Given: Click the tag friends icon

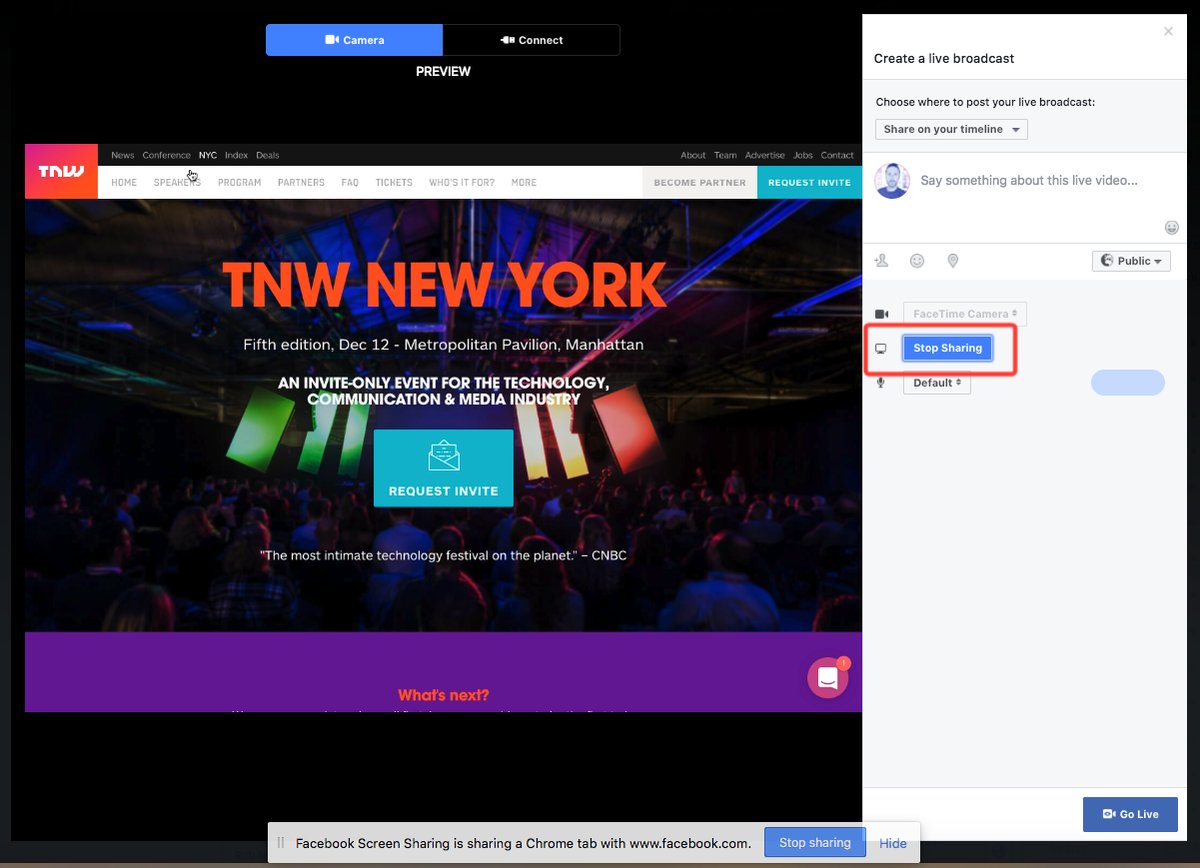Looking at the screenshot, I should [881, 260].
